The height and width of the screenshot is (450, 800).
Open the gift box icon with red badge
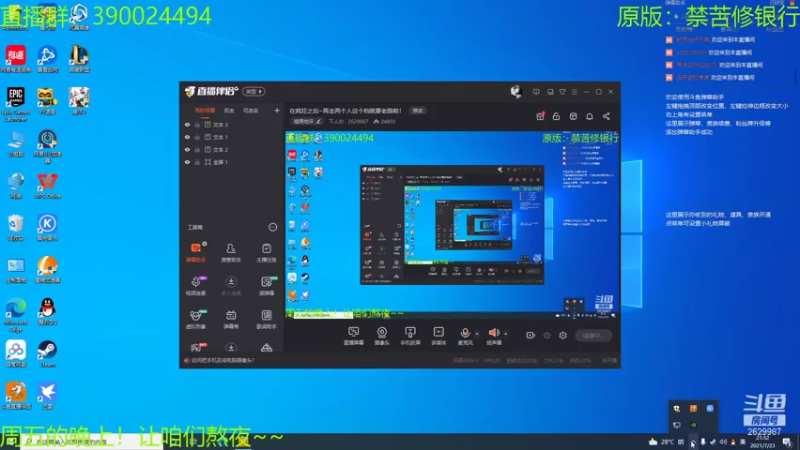point(540,116)
